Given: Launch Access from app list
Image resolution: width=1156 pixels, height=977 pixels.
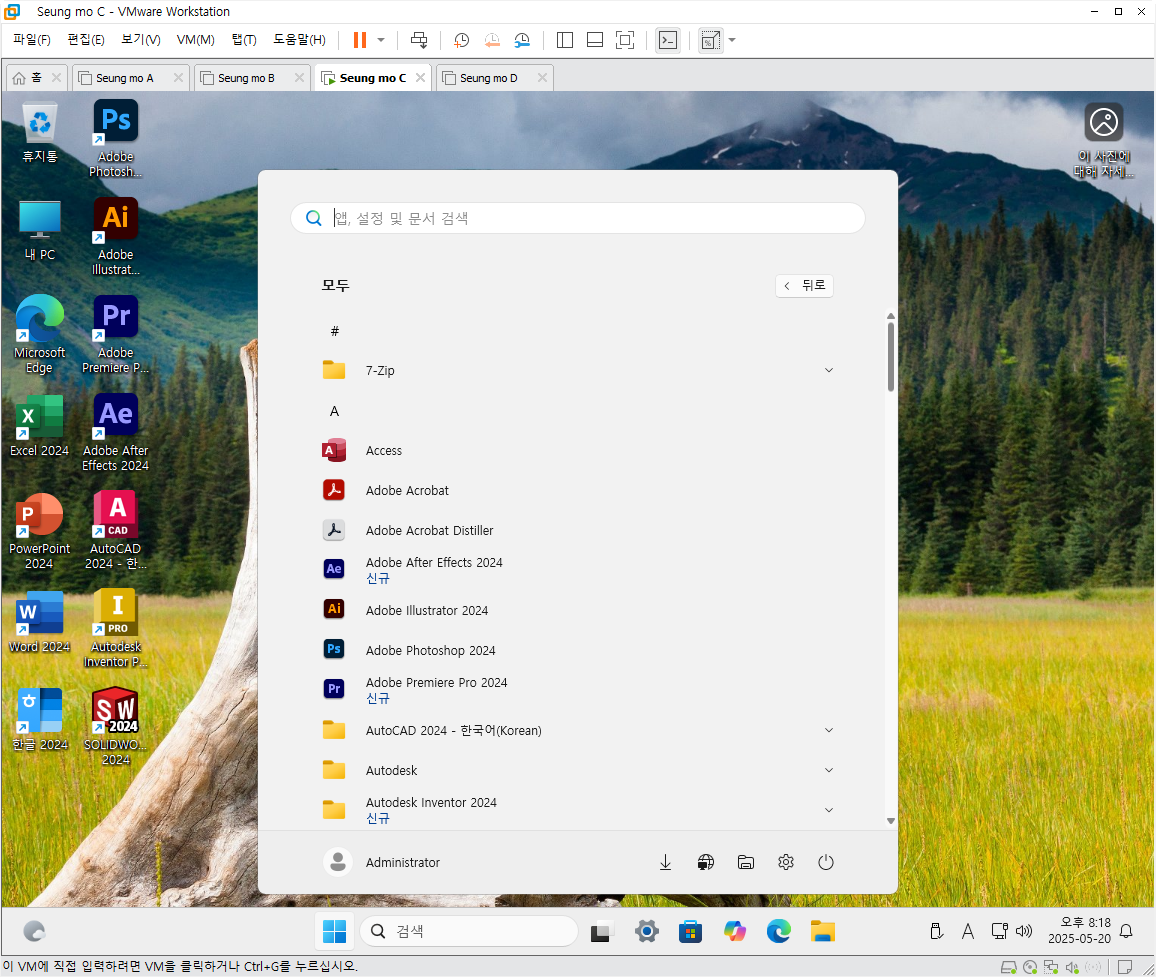Looking at the screenshot, I should point(579,451).
